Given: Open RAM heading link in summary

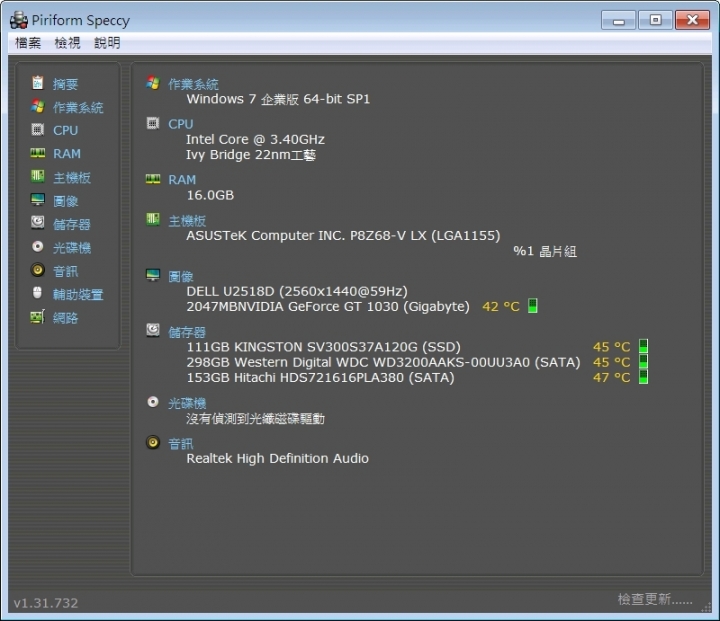Looking at the screenshot, I should pyautogui.click(x=182, y=180).
